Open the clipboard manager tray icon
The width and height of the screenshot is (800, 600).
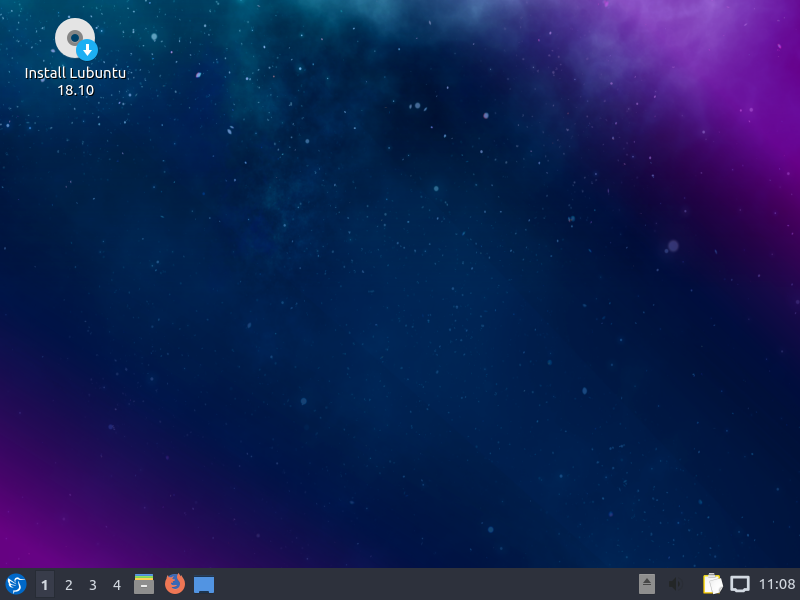coord(712,584)
